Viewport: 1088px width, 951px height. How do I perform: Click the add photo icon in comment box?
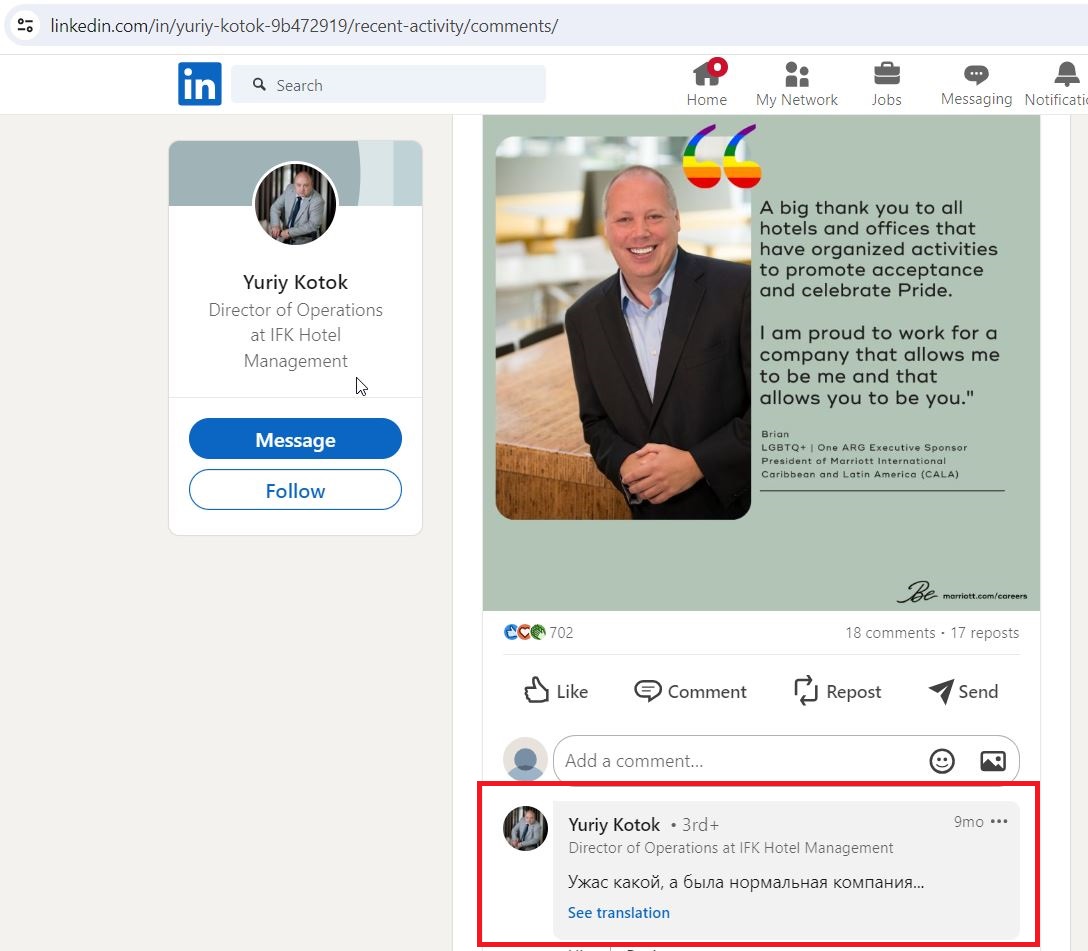point(993,761)
